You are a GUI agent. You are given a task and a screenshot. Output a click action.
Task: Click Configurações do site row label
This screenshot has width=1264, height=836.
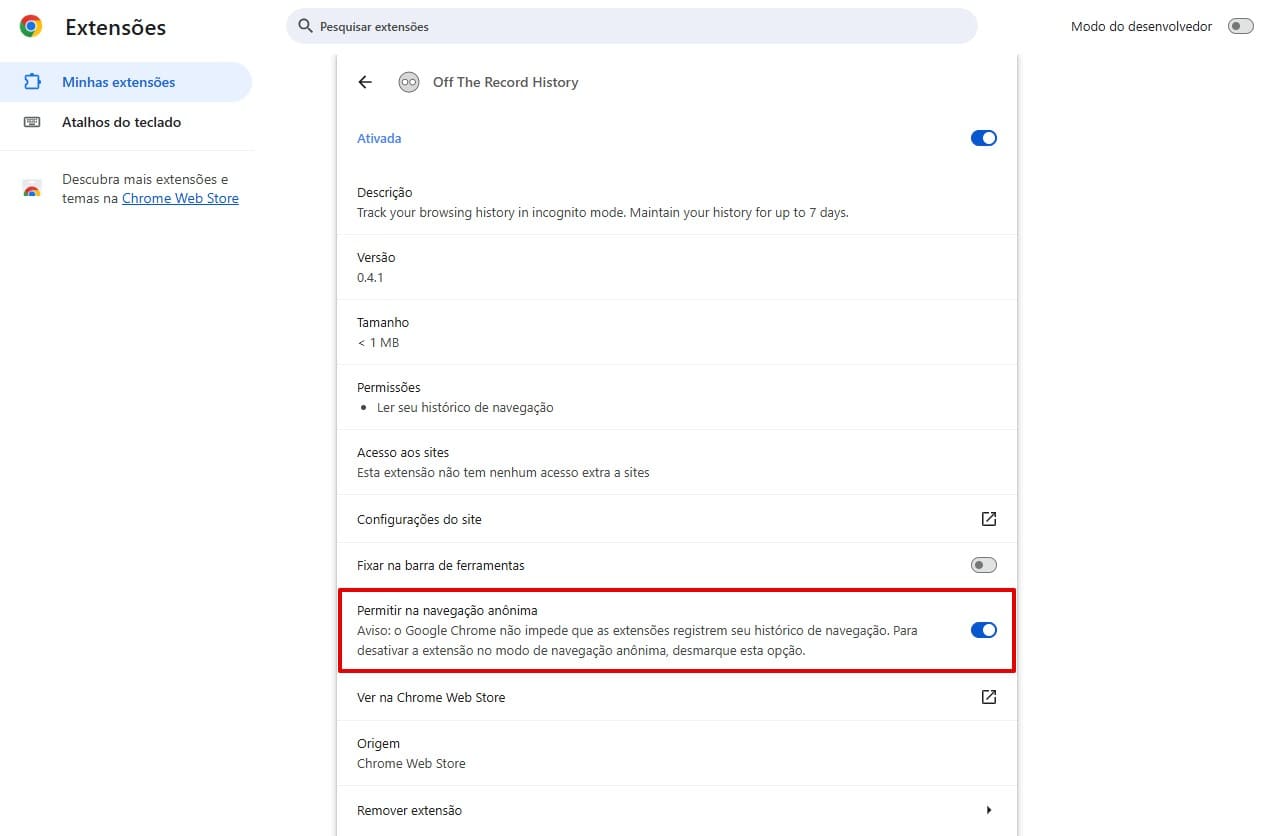419,519
